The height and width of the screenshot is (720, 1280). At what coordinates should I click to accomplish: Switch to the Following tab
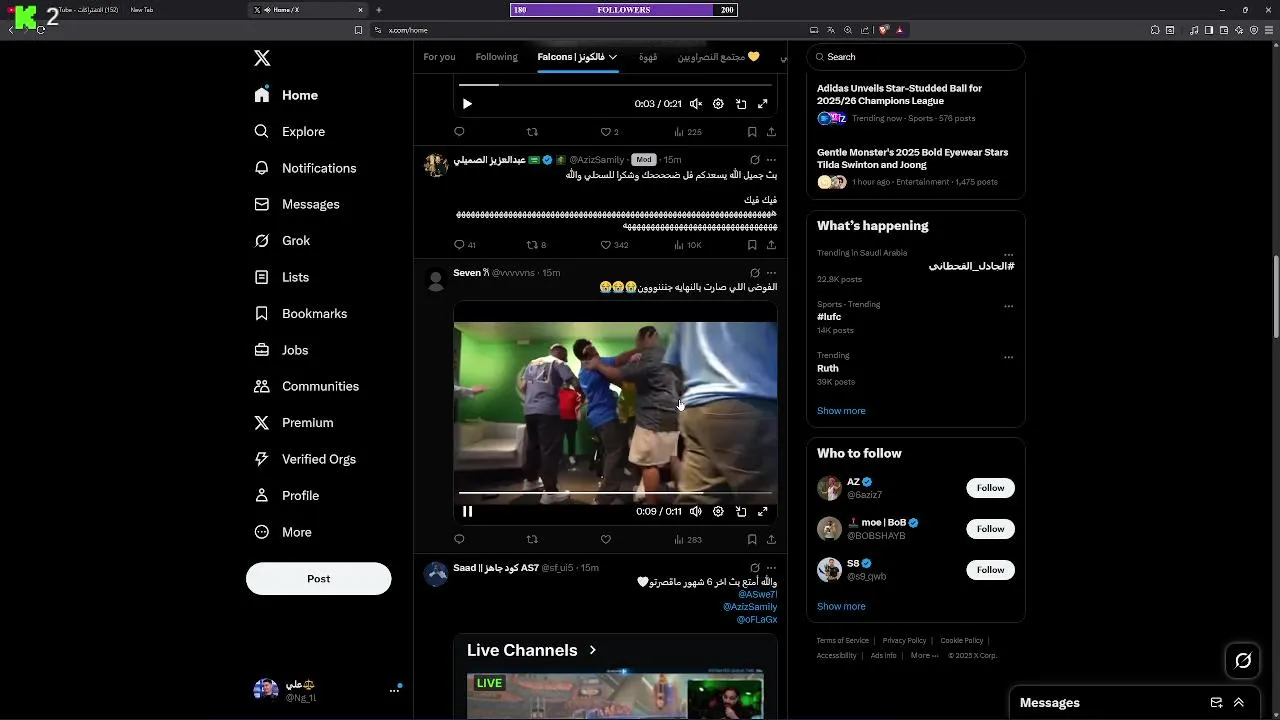tap(496, 57)
